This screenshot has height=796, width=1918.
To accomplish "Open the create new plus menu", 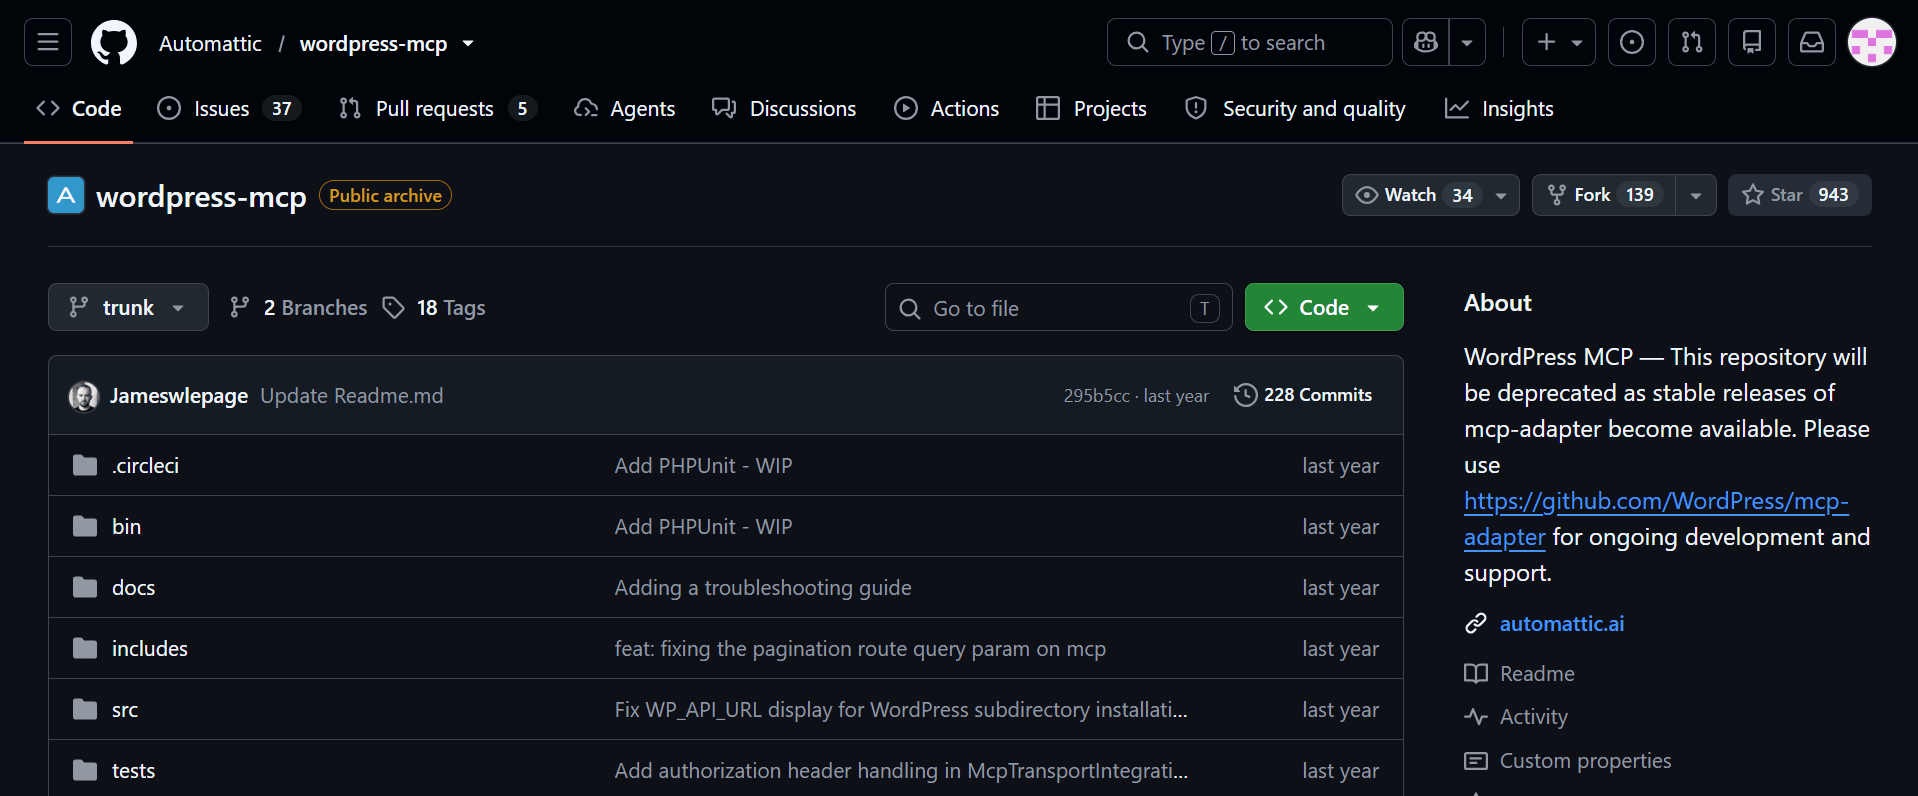I will (x=1559, y=42).
